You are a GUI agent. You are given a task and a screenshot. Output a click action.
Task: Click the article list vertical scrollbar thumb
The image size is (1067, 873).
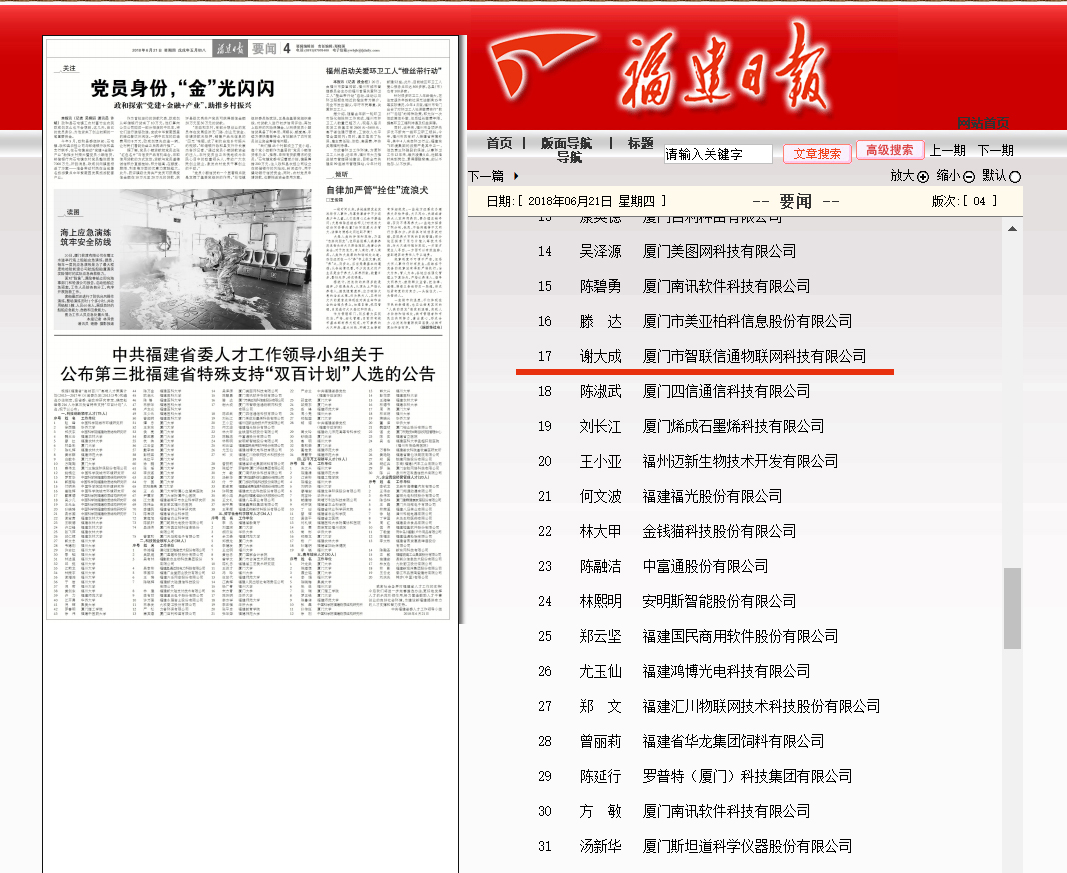1013,608
